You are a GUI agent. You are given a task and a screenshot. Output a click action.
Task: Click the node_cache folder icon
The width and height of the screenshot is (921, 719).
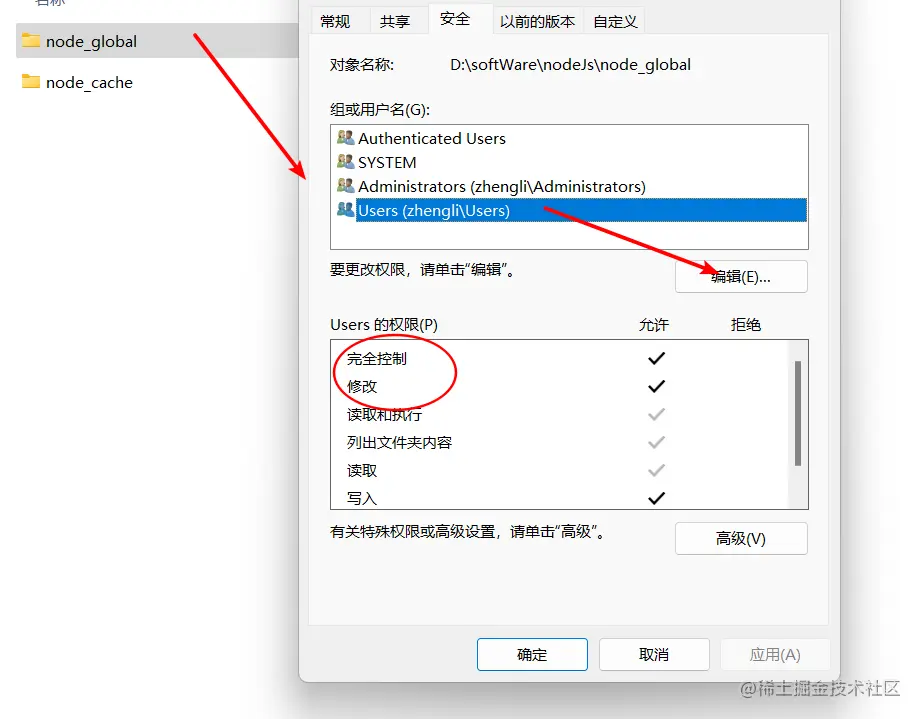[x=31, y=82]
